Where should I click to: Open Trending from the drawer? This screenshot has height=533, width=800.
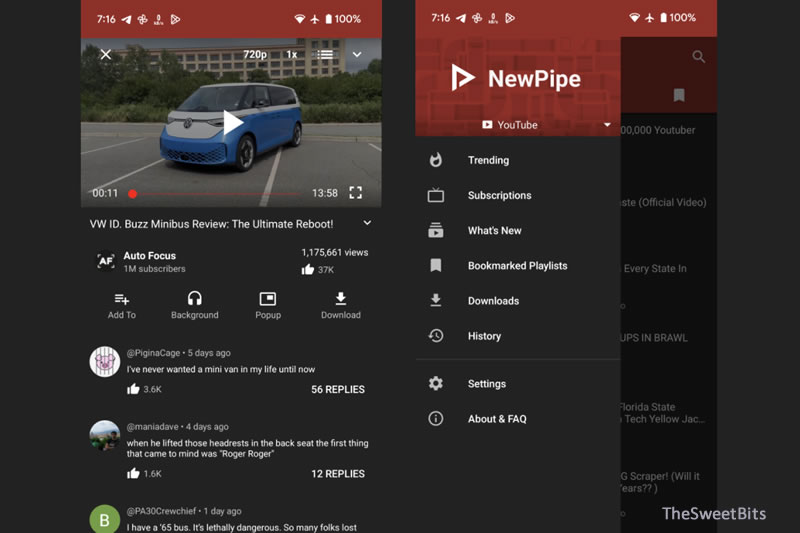(518, 160)
